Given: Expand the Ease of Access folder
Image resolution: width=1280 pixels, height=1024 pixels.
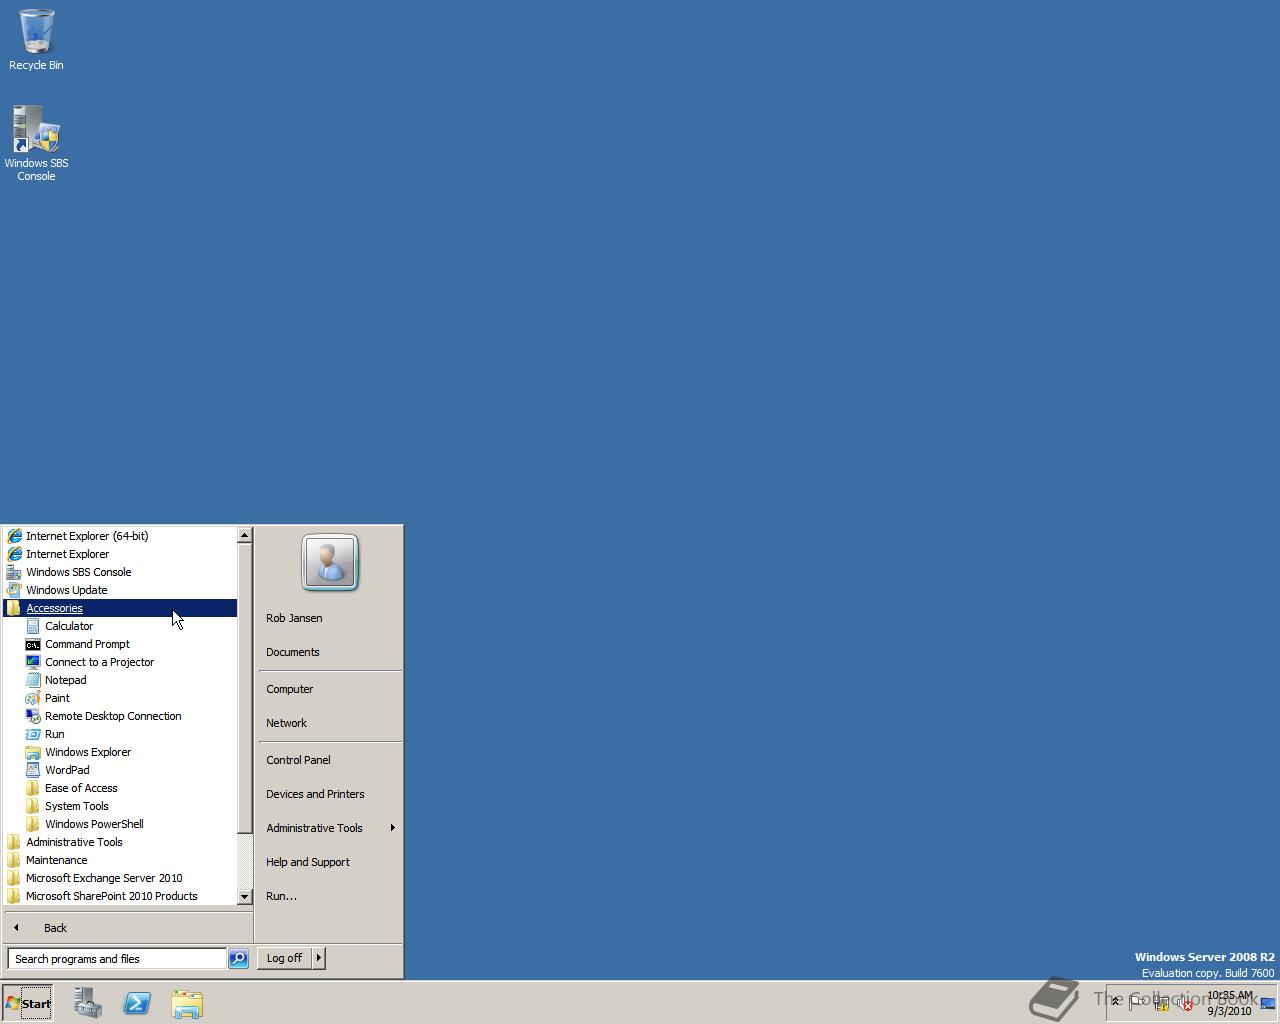Looking at the screenshot, I should tap(120, 788).
